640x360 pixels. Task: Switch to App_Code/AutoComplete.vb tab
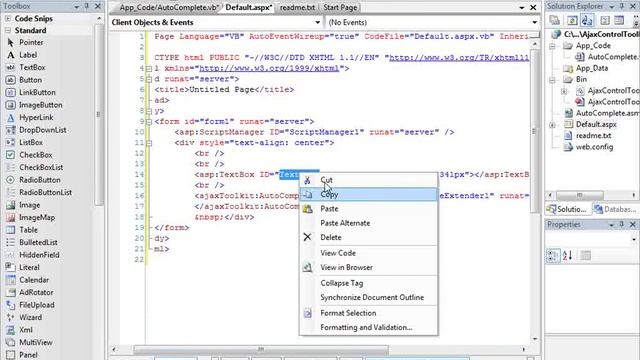coord(169,8)
